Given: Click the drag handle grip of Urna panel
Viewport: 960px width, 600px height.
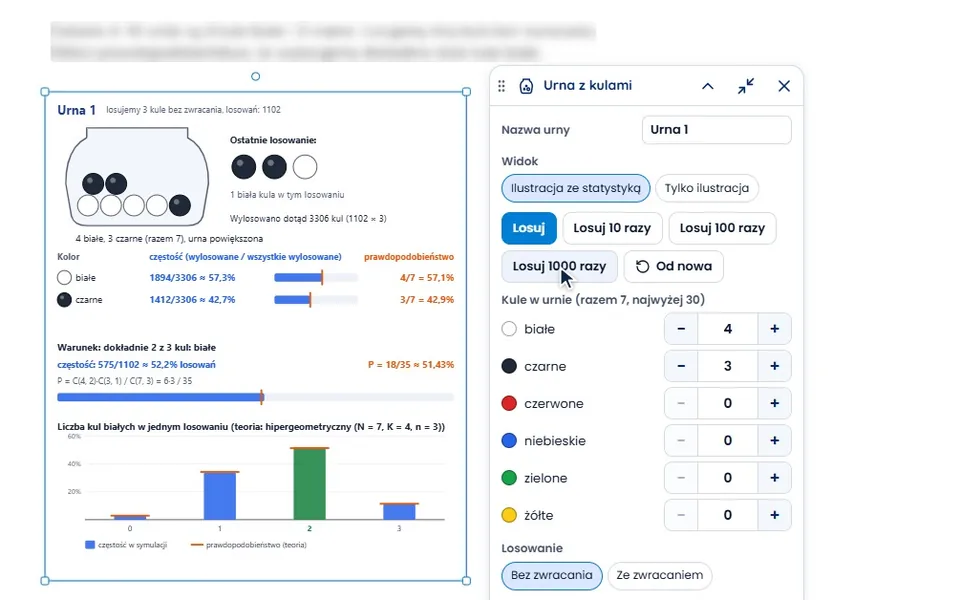Looking at the screenshot, I should click(501, 86).
